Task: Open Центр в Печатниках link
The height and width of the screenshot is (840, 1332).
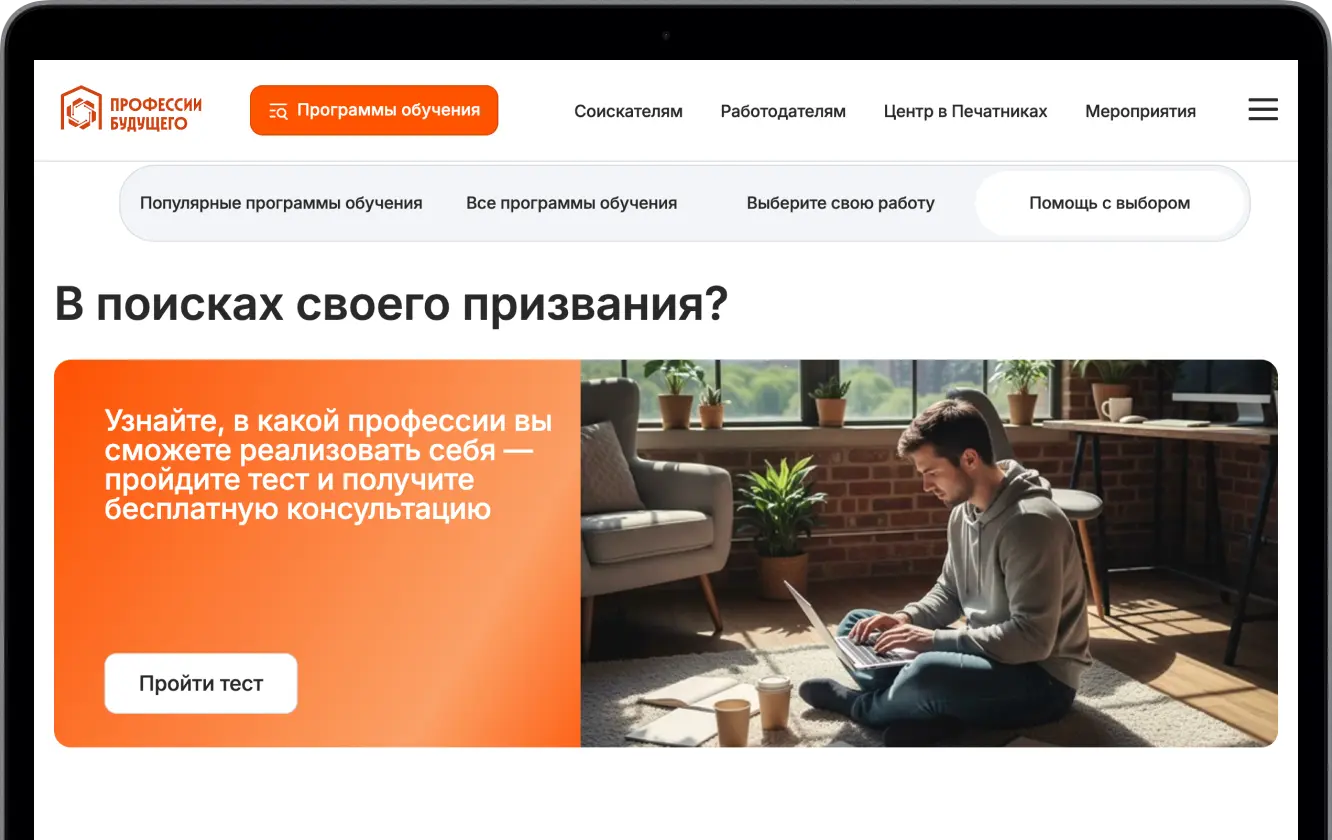Action: (x=965, y=111)
